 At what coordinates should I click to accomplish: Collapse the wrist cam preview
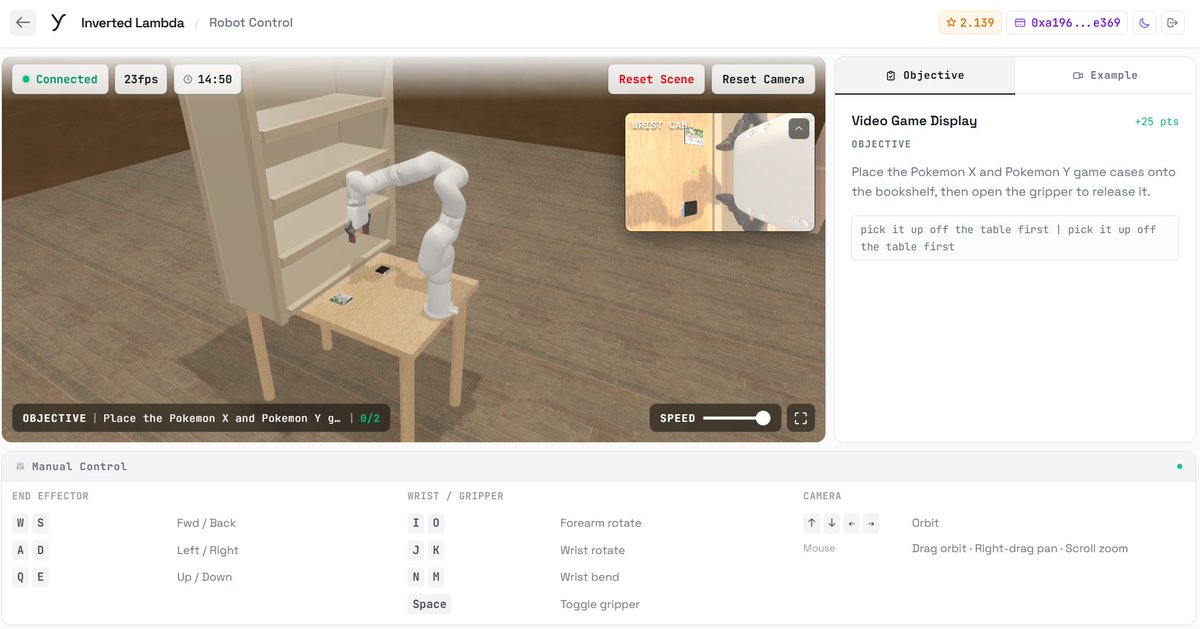pyautogui.click(x=798, y=128)
